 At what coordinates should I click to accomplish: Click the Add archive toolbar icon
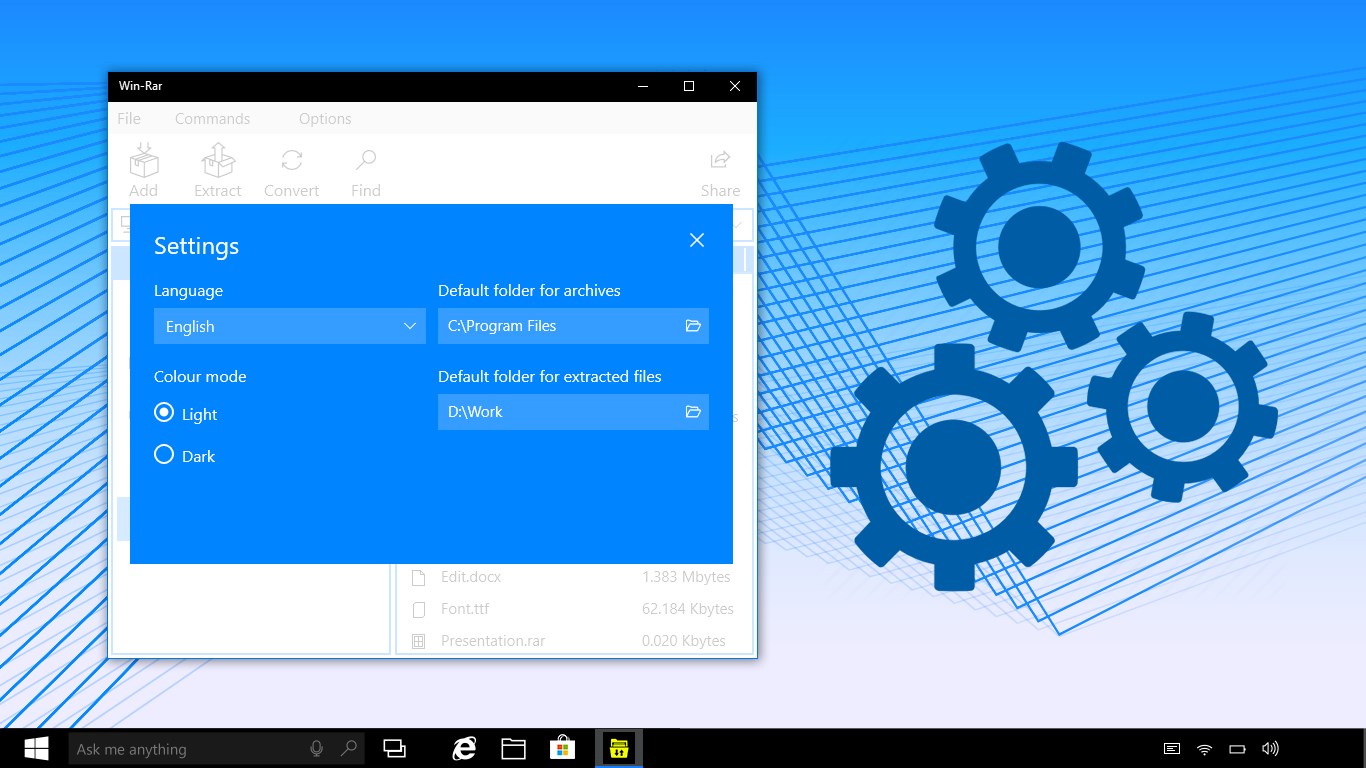144,160
